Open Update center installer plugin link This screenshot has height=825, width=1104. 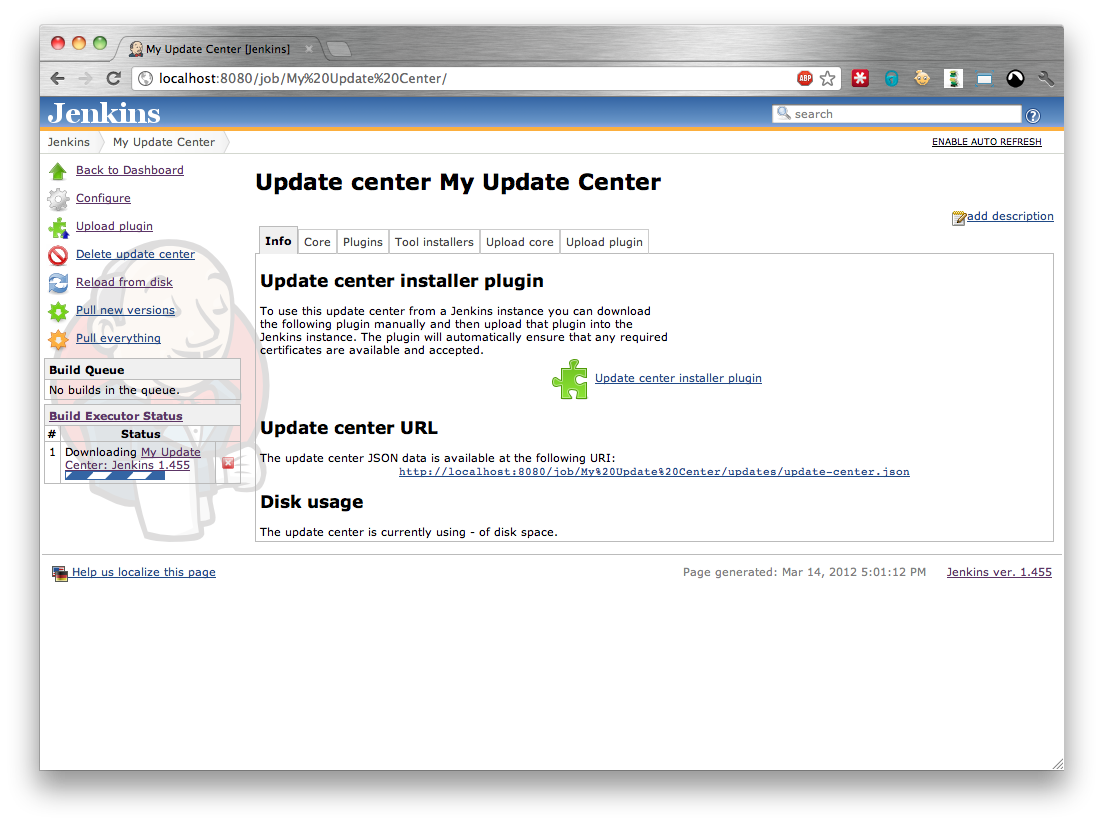coord(678,378)
